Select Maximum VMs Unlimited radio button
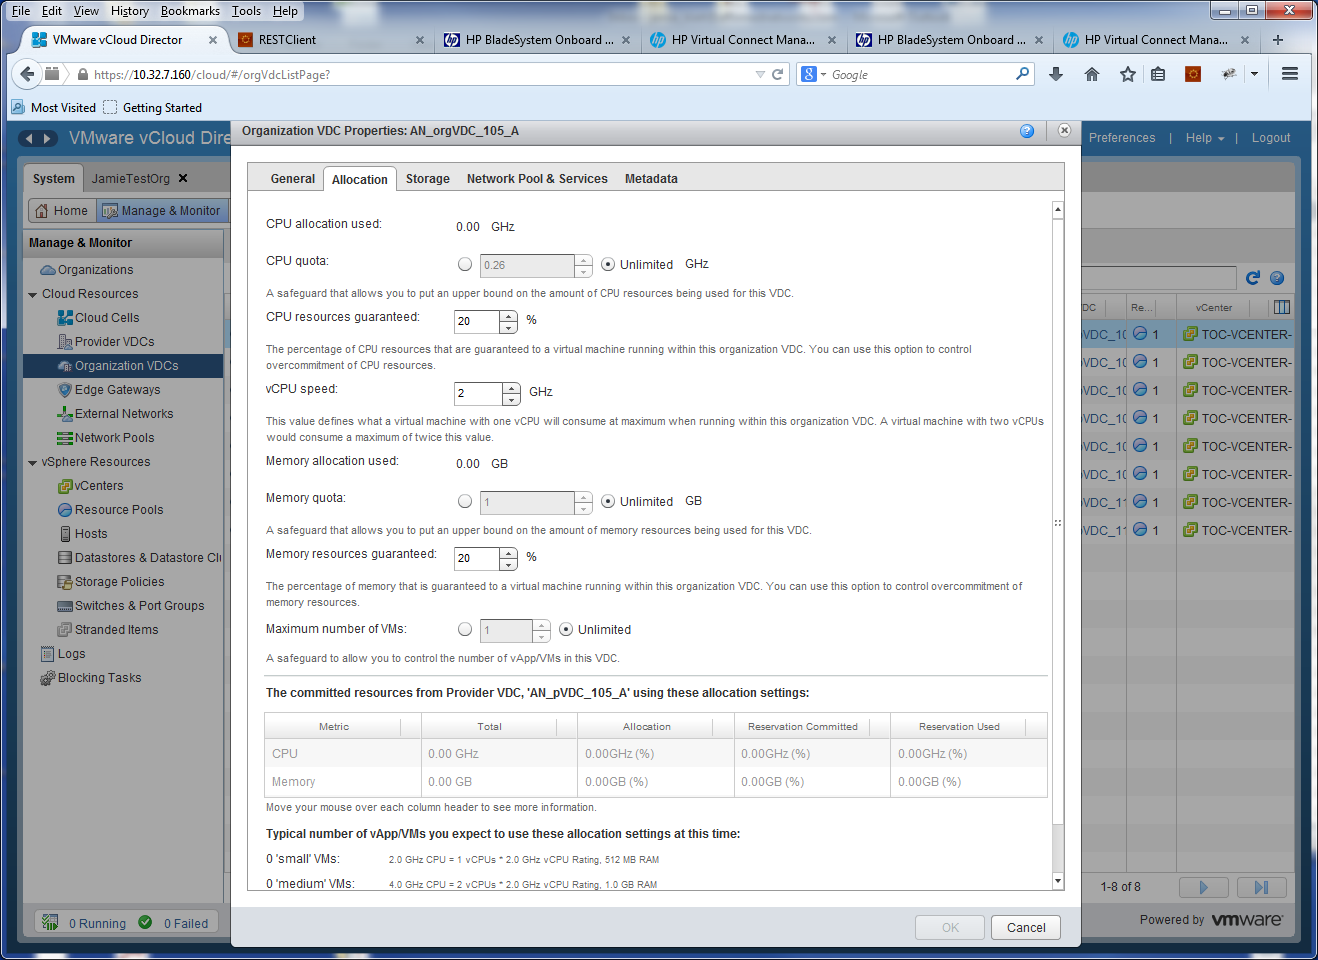 coord(566,630)
